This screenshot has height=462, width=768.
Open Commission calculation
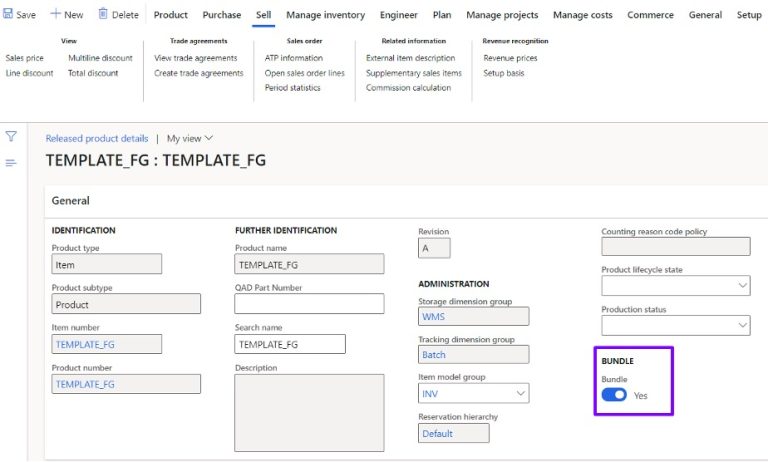(x=408, y=88)
